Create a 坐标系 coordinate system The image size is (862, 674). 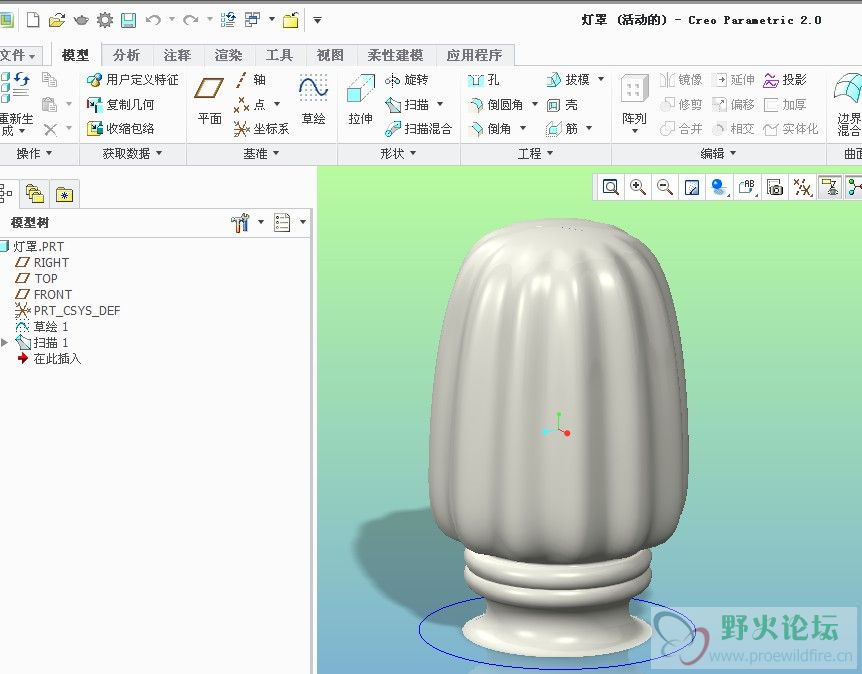click(262, 129)
